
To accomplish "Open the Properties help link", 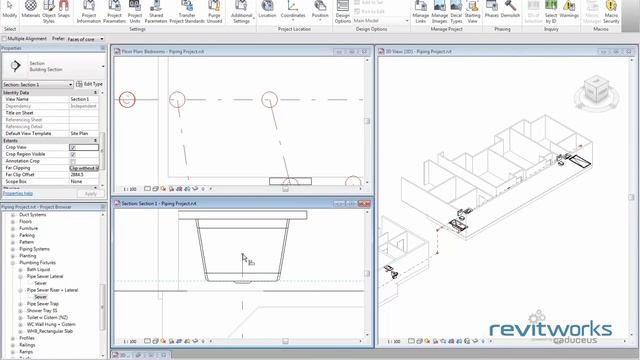I will (18, 193).
